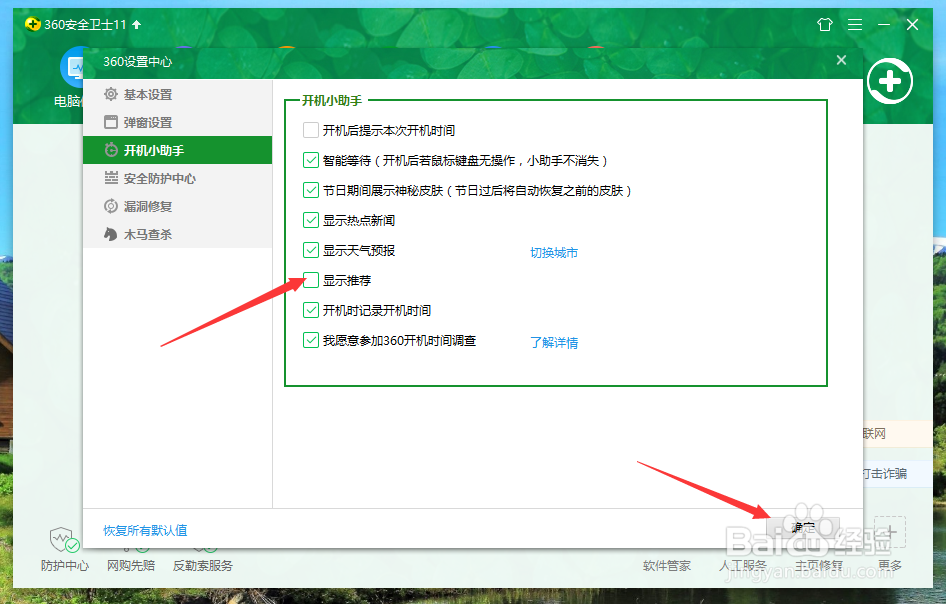Enable 开机后提示本次开机时间 checkbox
The height and width of the screenshot is (604, 946).
coord(311,130)
